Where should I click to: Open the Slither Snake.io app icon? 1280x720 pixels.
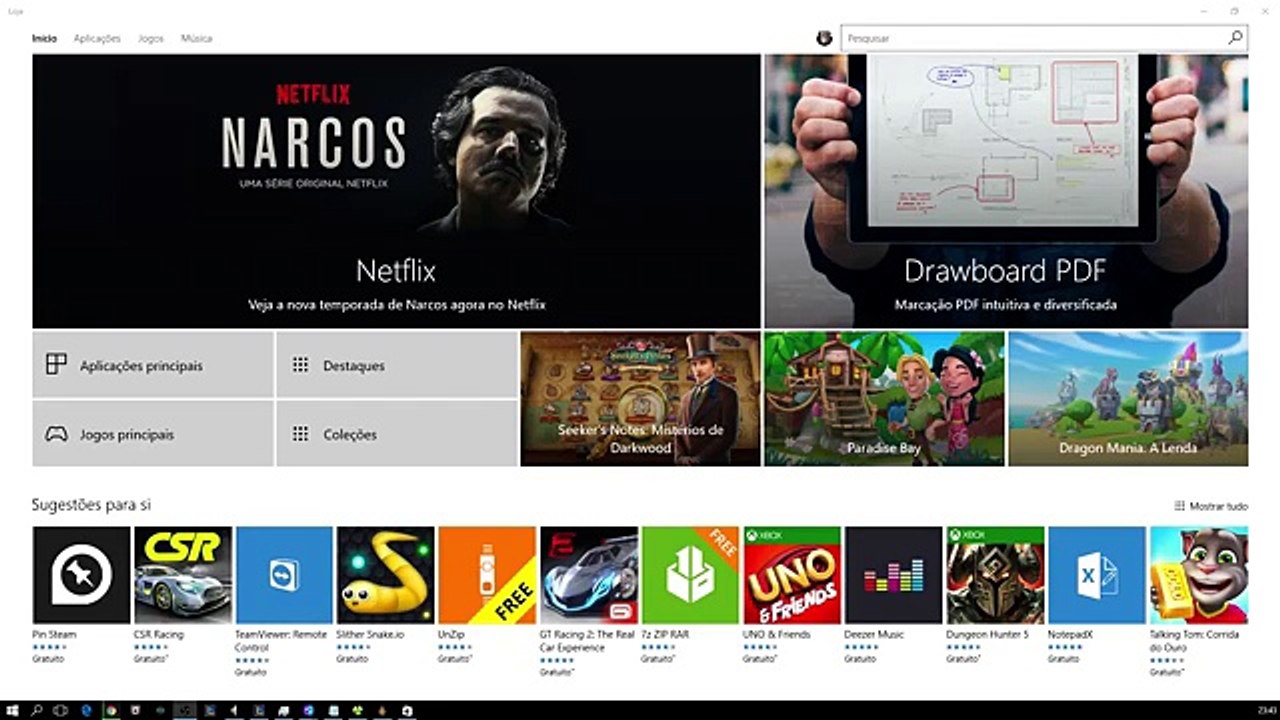pyautogui.click(x=386, y=575)
